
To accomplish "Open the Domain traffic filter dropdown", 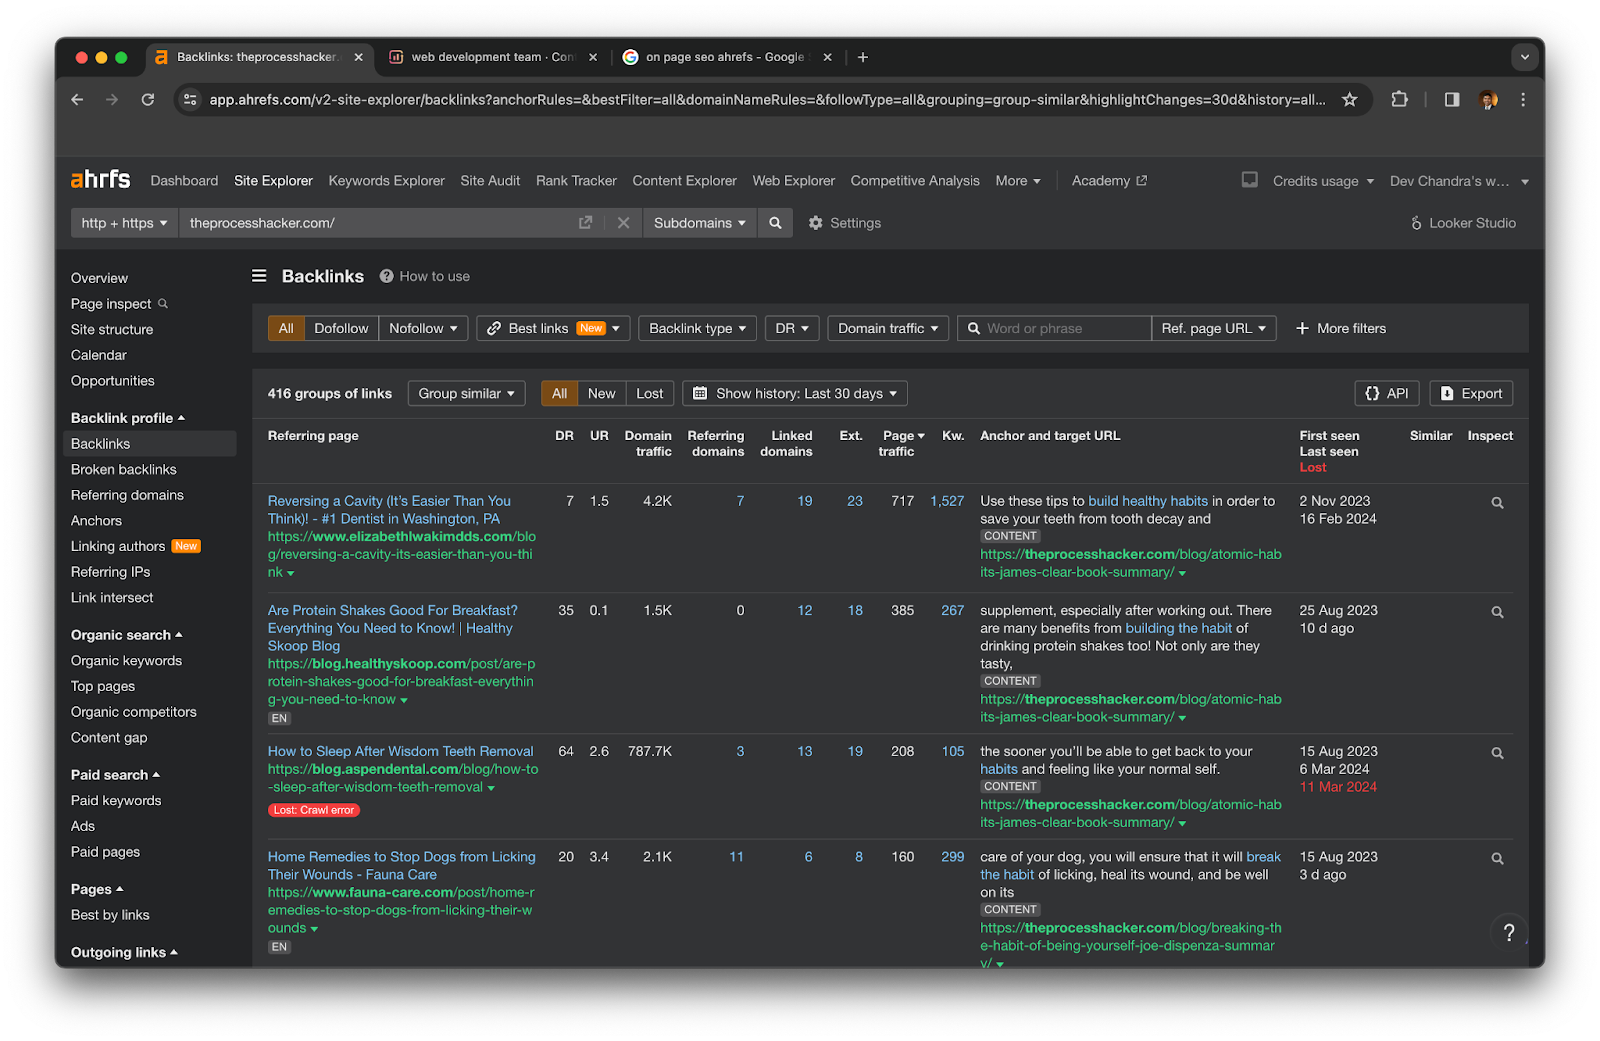I will tap(888, 328).
